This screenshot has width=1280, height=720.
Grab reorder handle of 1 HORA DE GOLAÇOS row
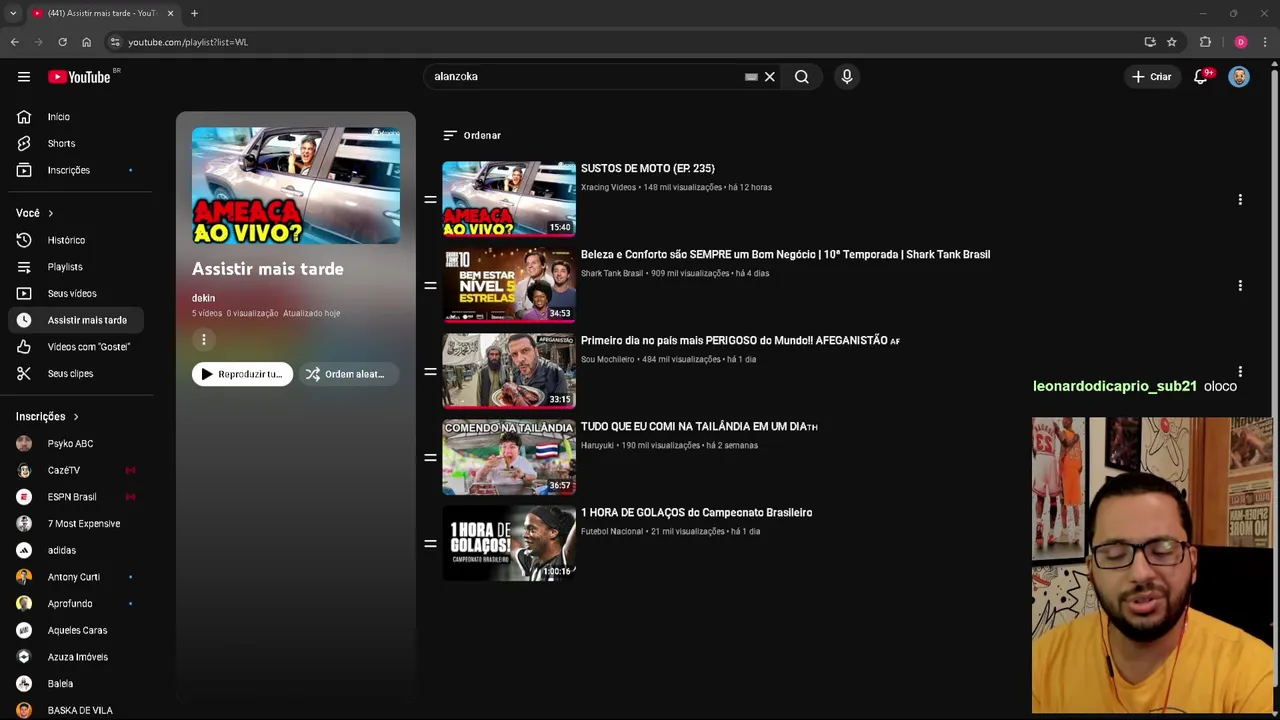point(430,544)
